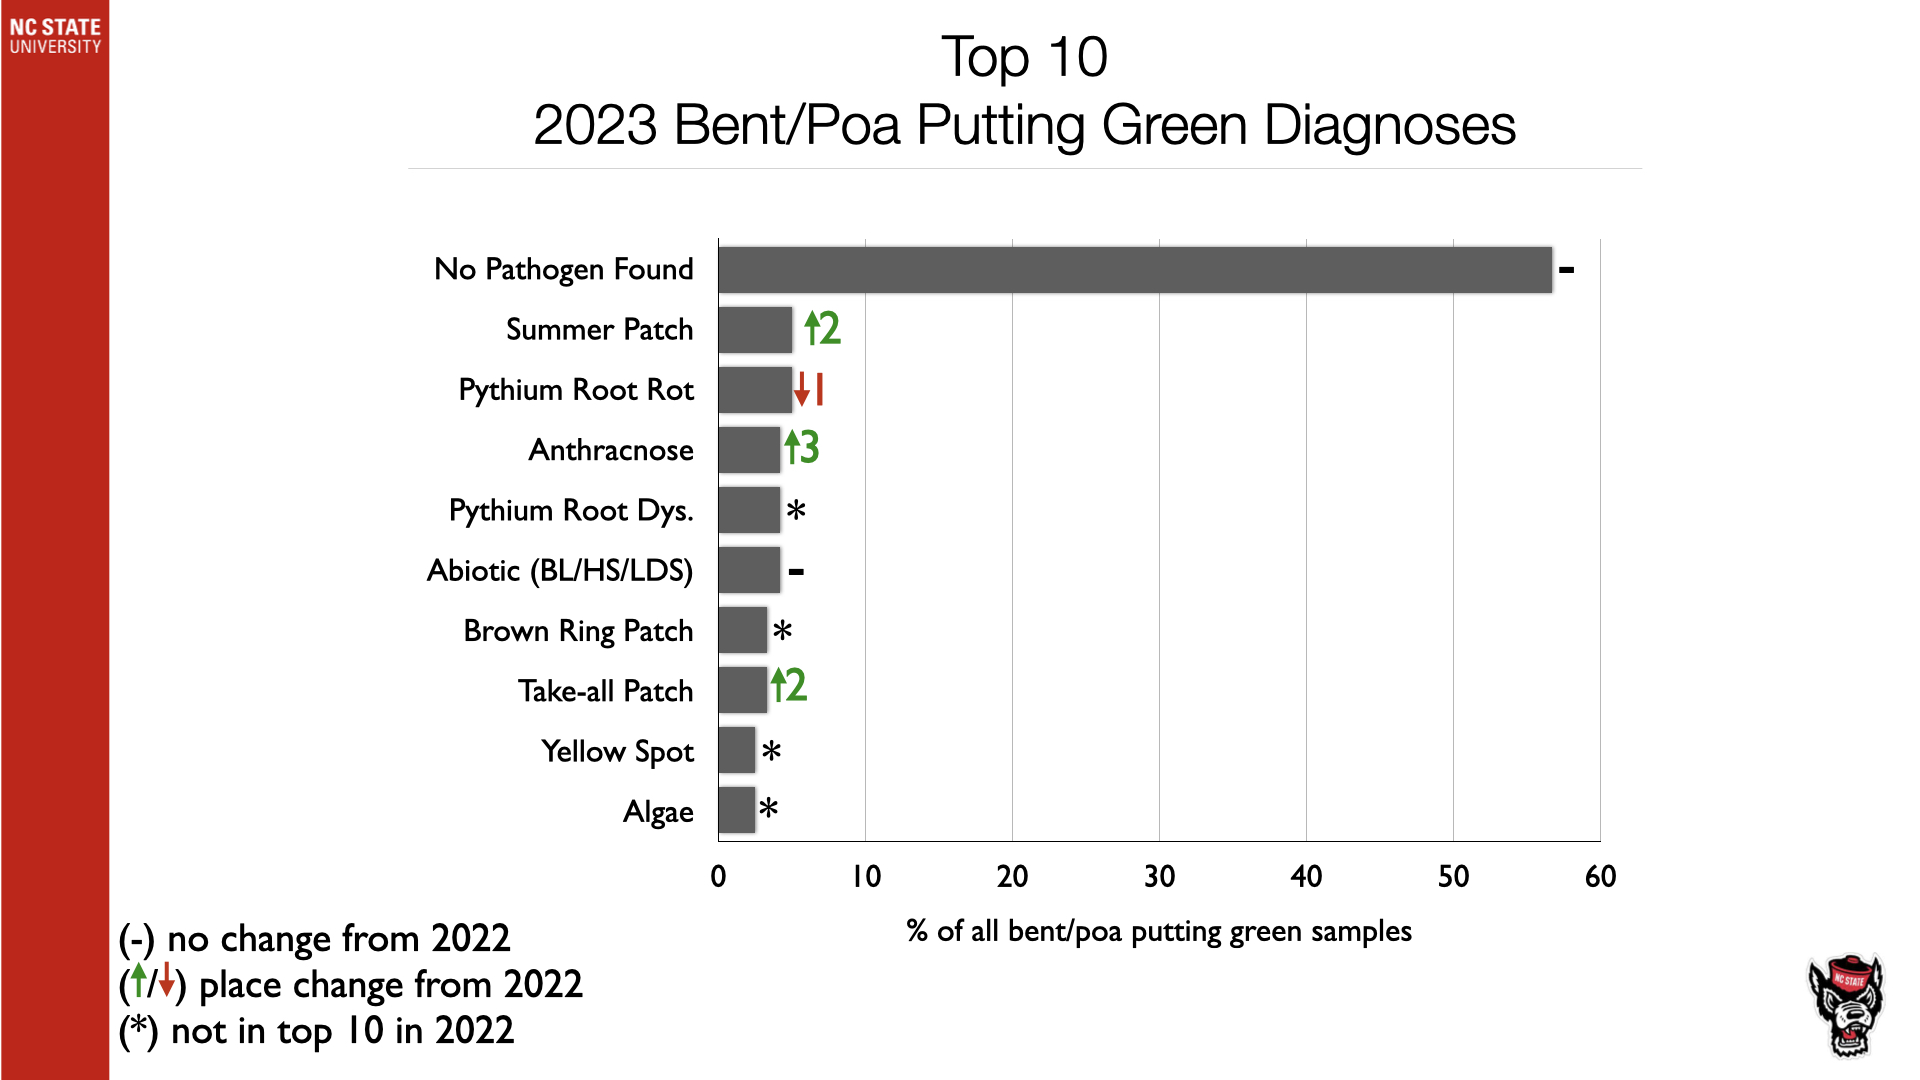Click the green up-3 arrow beside Anthracnose
The height and width of the screenshot is (1080, 1920).
click(x=801, y=448)
